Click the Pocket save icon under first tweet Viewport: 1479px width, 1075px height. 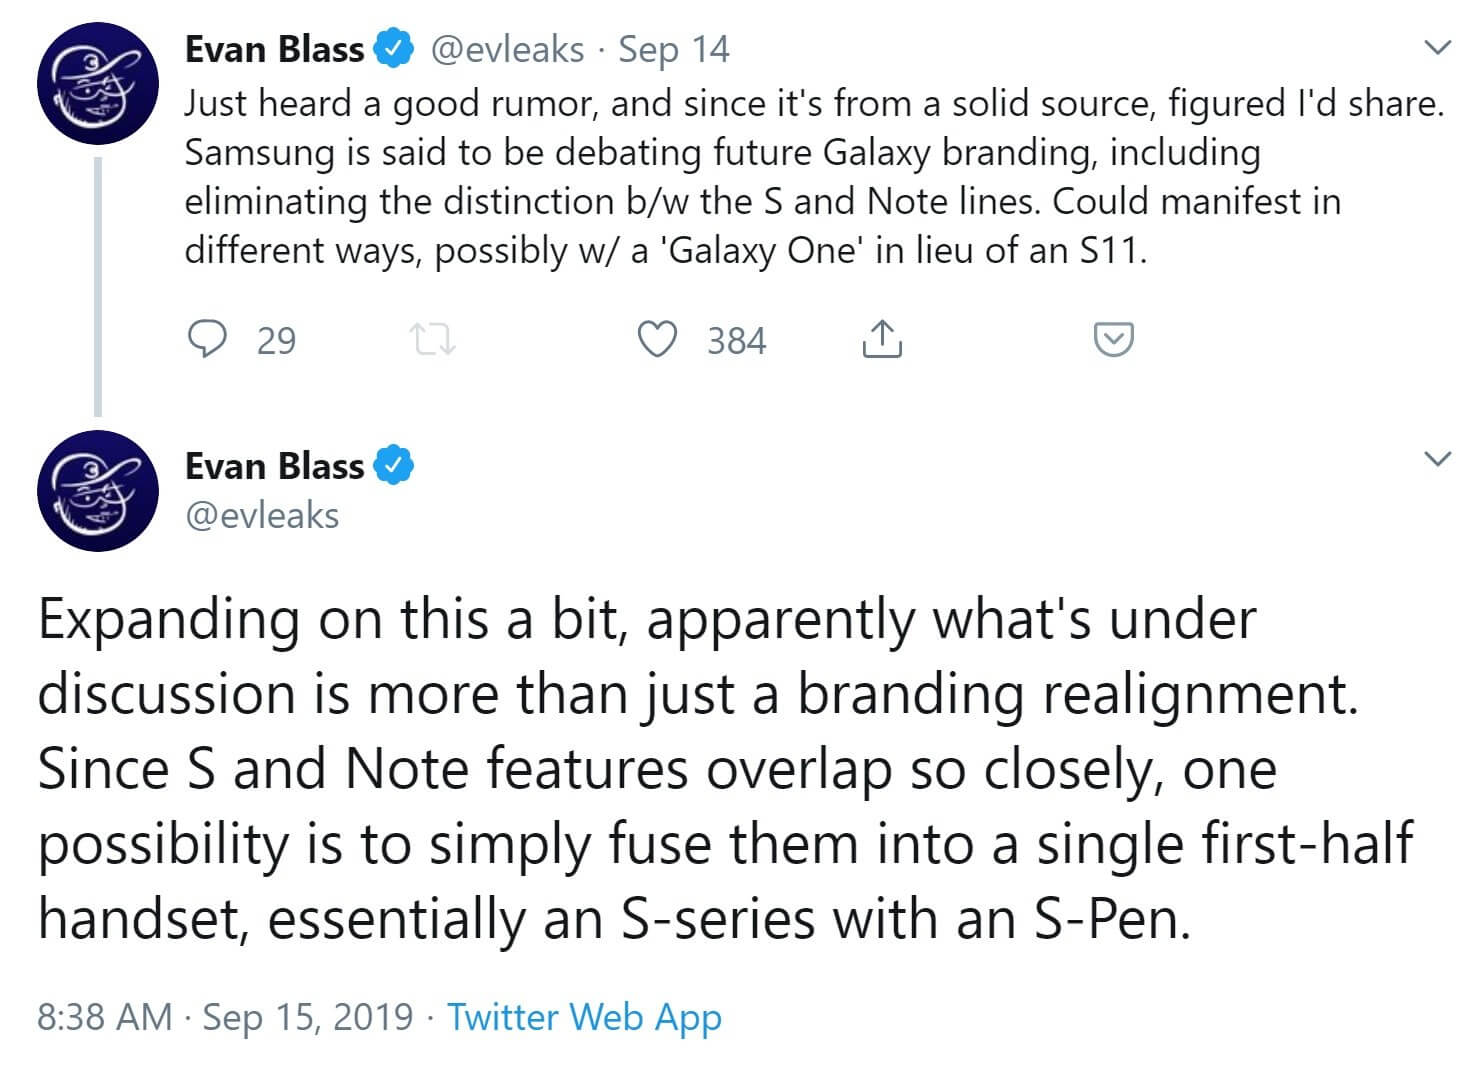[x=1113, y=340]
